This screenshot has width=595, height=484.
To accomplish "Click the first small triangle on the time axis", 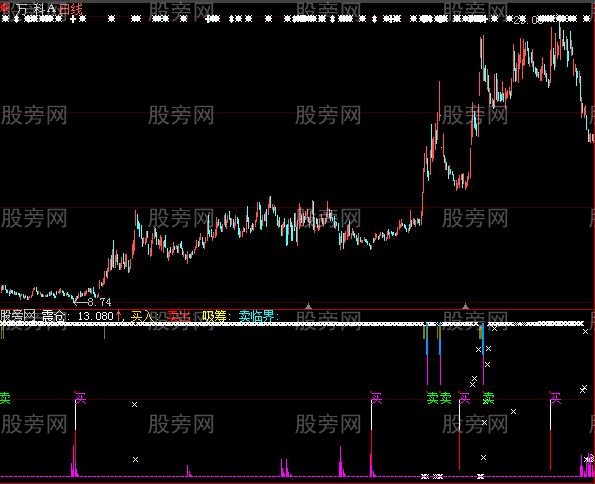I will (x=309, y=306).
